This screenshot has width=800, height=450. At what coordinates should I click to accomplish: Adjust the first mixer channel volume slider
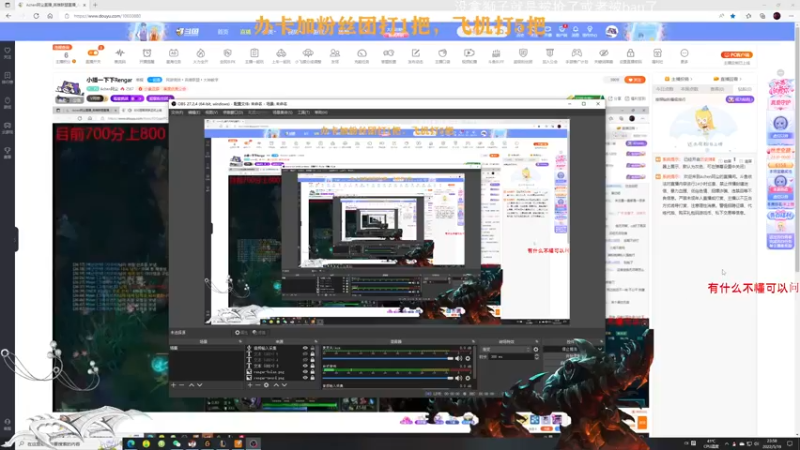(x=387, y=359)
